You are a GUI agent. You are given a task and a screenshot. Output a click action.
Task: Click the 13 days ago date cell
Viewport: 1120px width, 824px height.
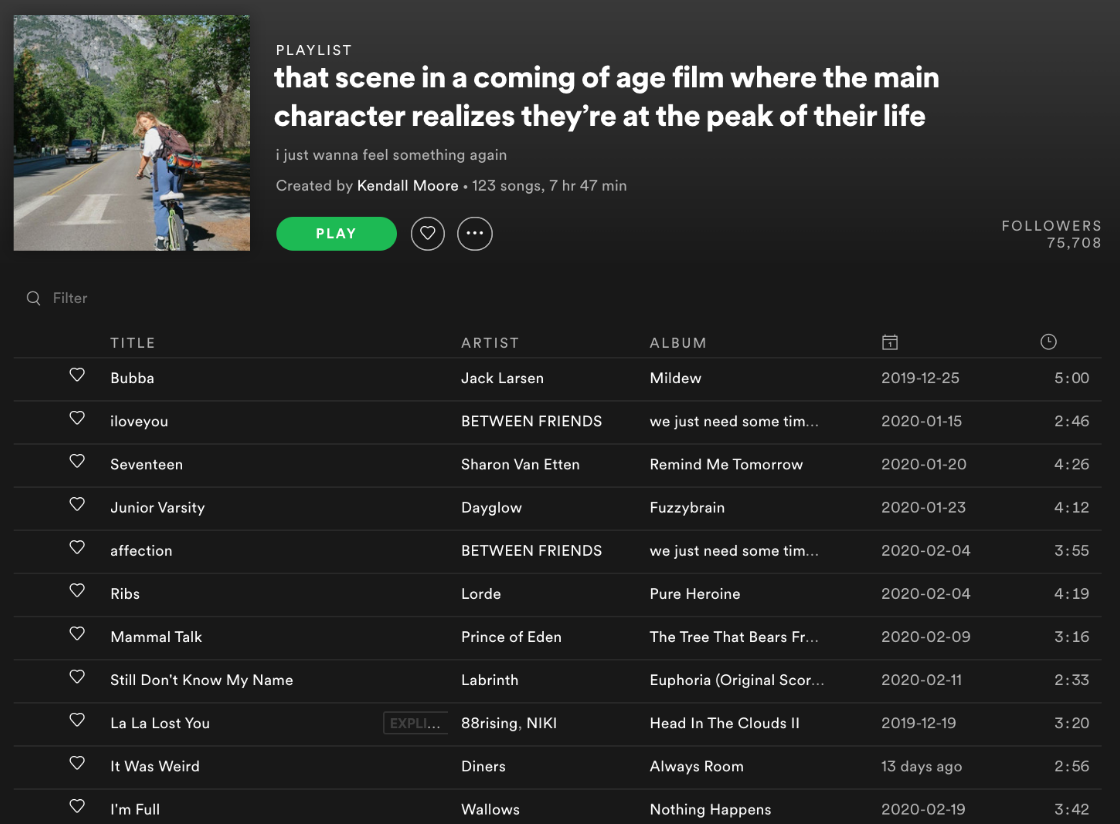(x=921, y=766)
